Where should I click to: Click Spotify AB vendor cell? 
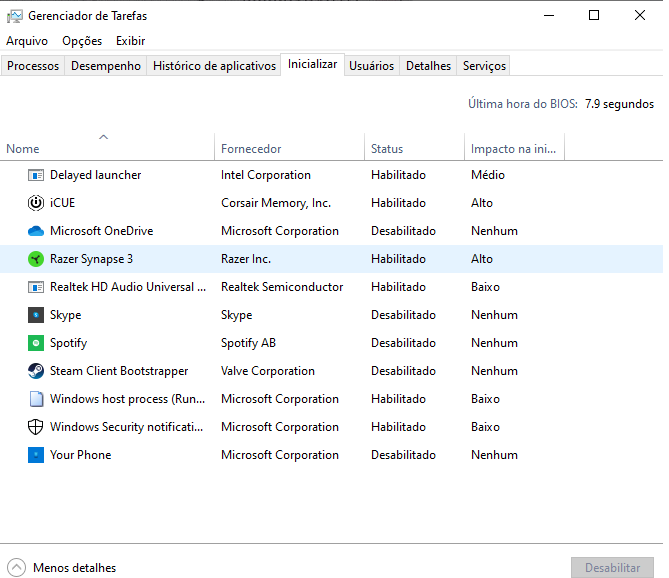coord(248,343)
